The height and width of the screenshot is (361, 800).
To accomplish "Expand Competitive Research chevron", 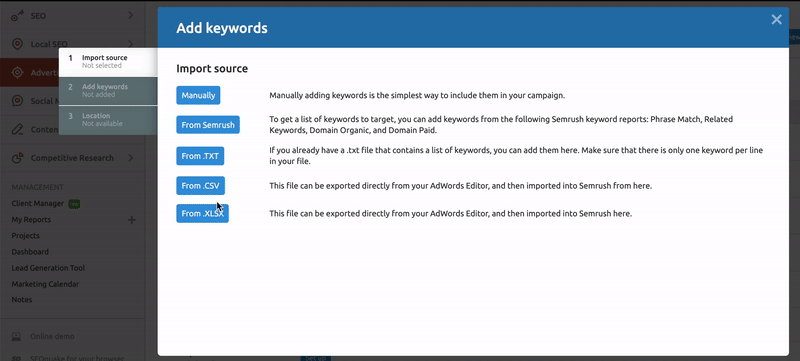I will point(131,158).
